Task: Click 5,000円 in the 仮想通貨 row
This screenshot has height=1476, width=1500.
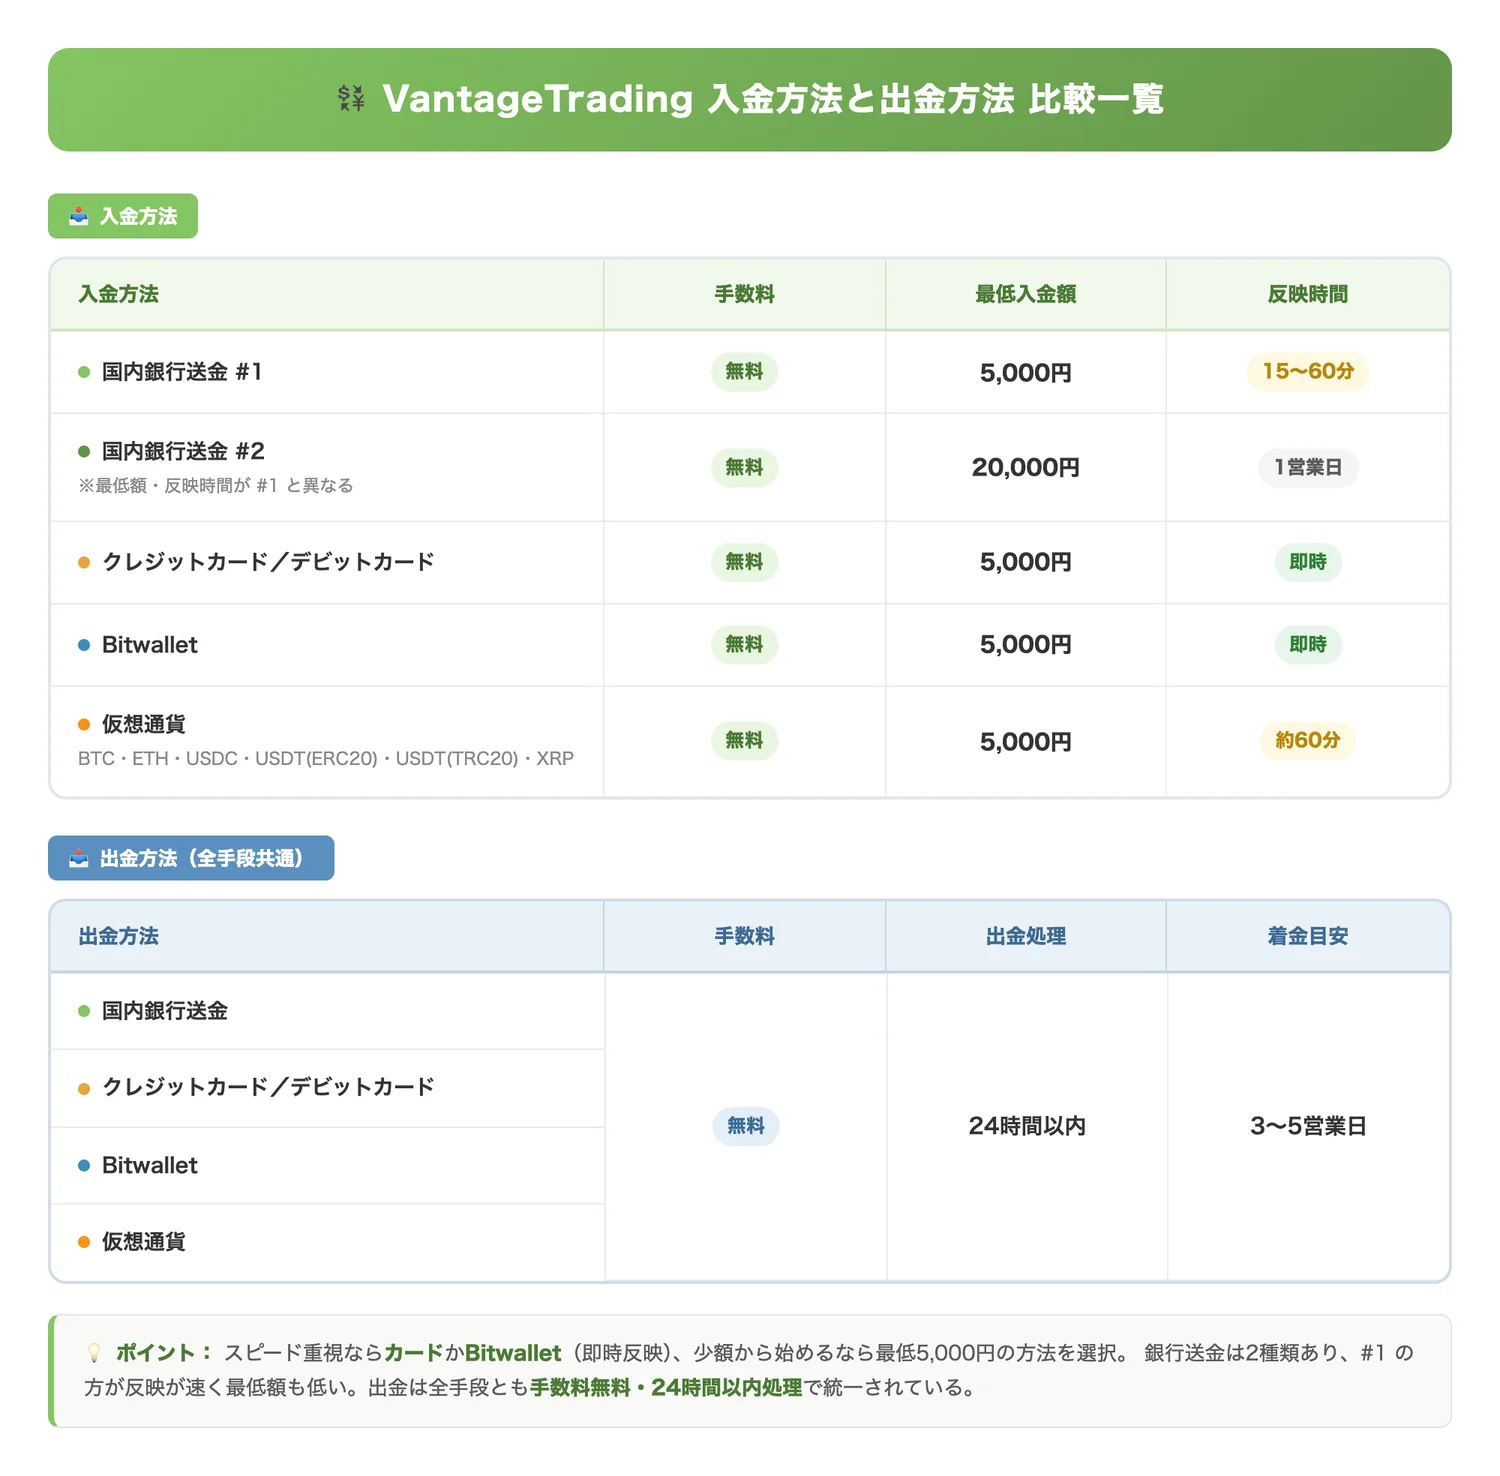Action: pos(1026,742)
